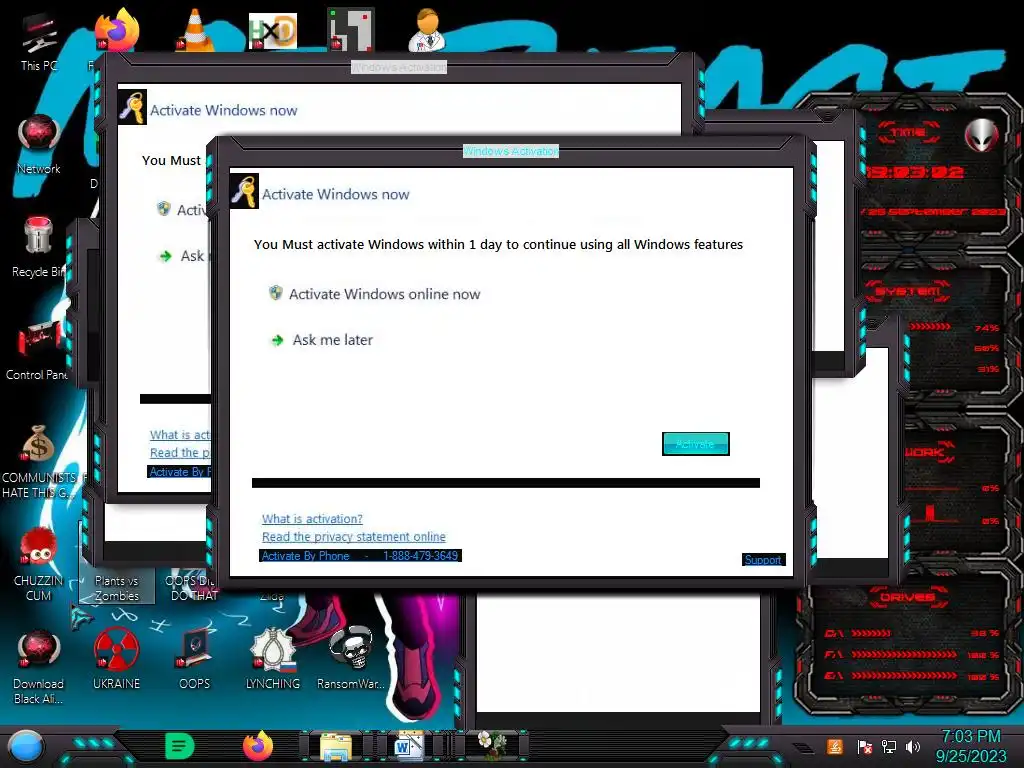This screenshot has height=768, width=1024.
Task: Open HxD hex editor desktop shortcut
Action: 272,31
